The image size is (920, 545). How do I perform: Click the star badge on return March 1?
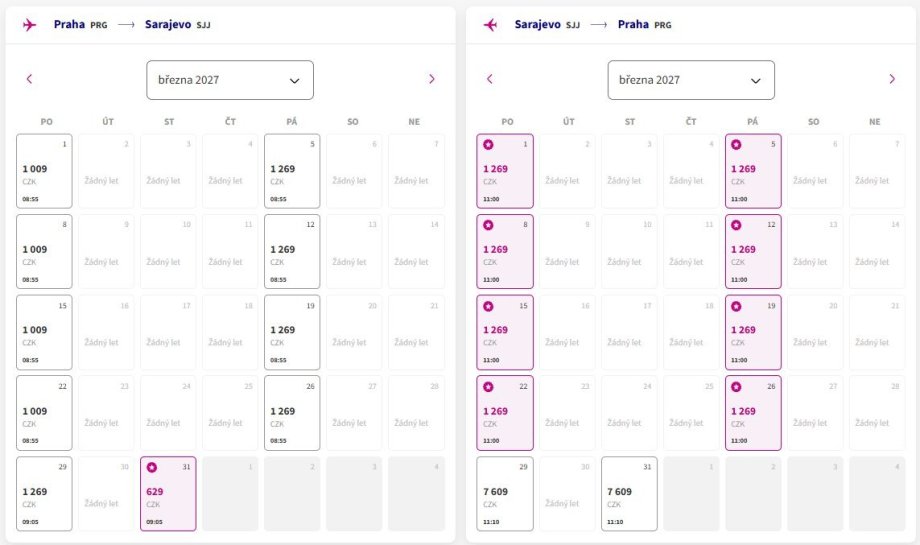[x=488, y=144]
